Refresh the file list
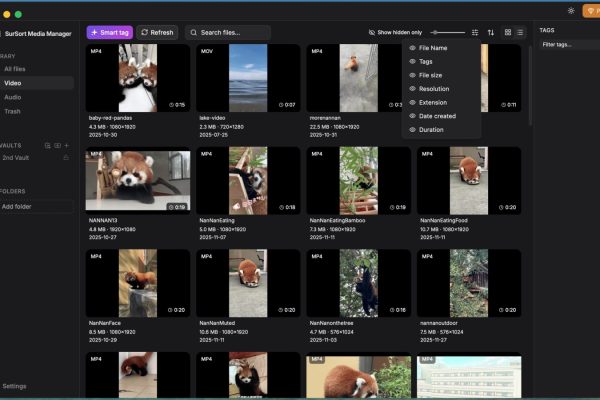Viewport: 600px width, 400px height. (x=157, y=33)
